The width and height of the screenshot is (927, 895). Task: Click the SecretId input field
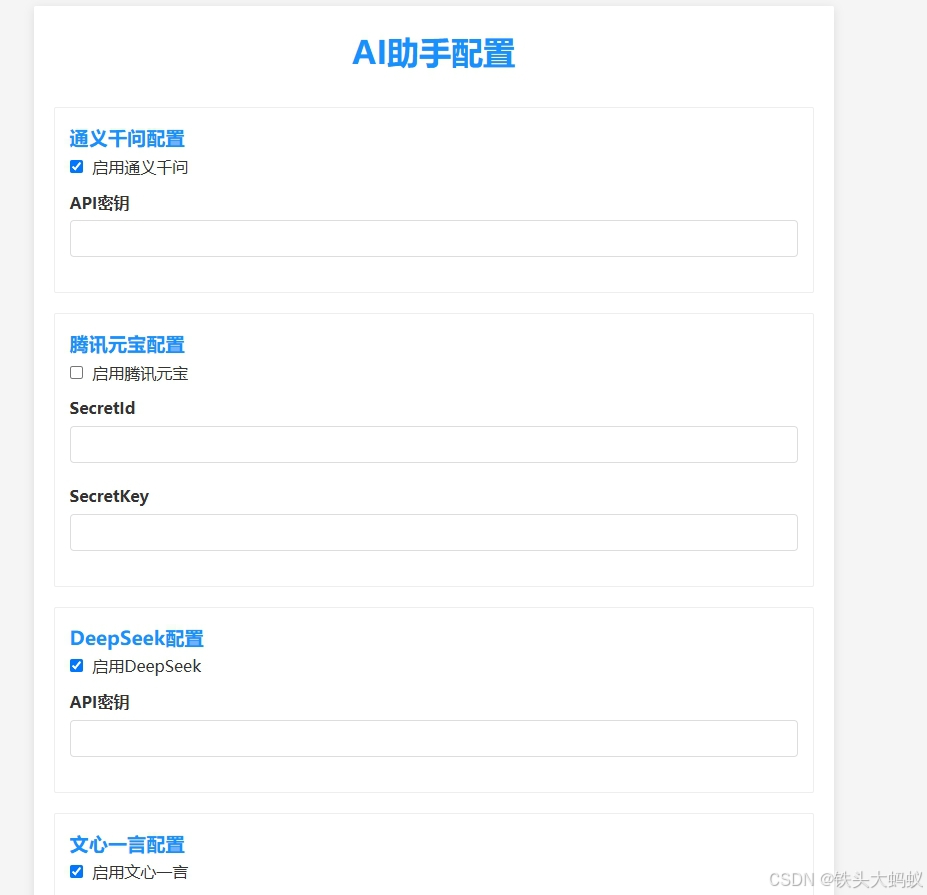point(433,444)
